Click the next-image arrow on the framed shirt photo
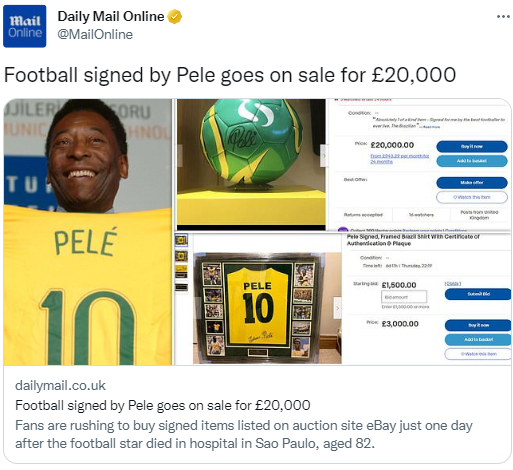Image resolution: width=513 pixels, height=470 pixels. 337,308
